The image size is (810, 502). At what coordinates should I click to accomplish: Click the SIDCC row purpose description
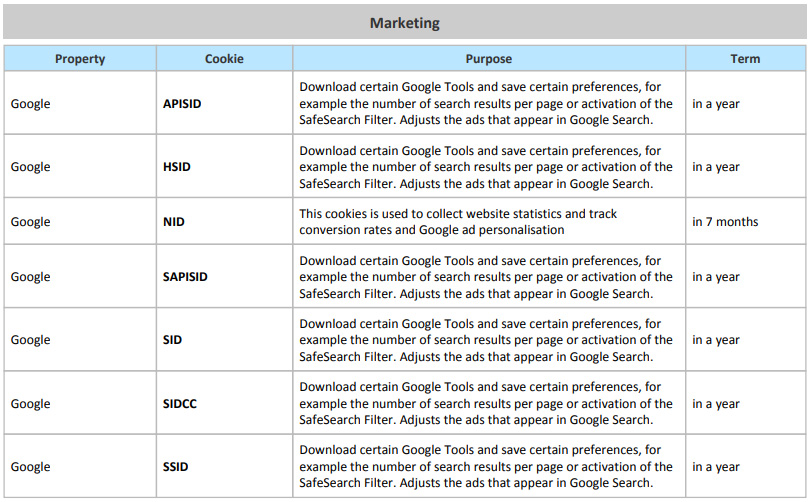pos(486,403)
